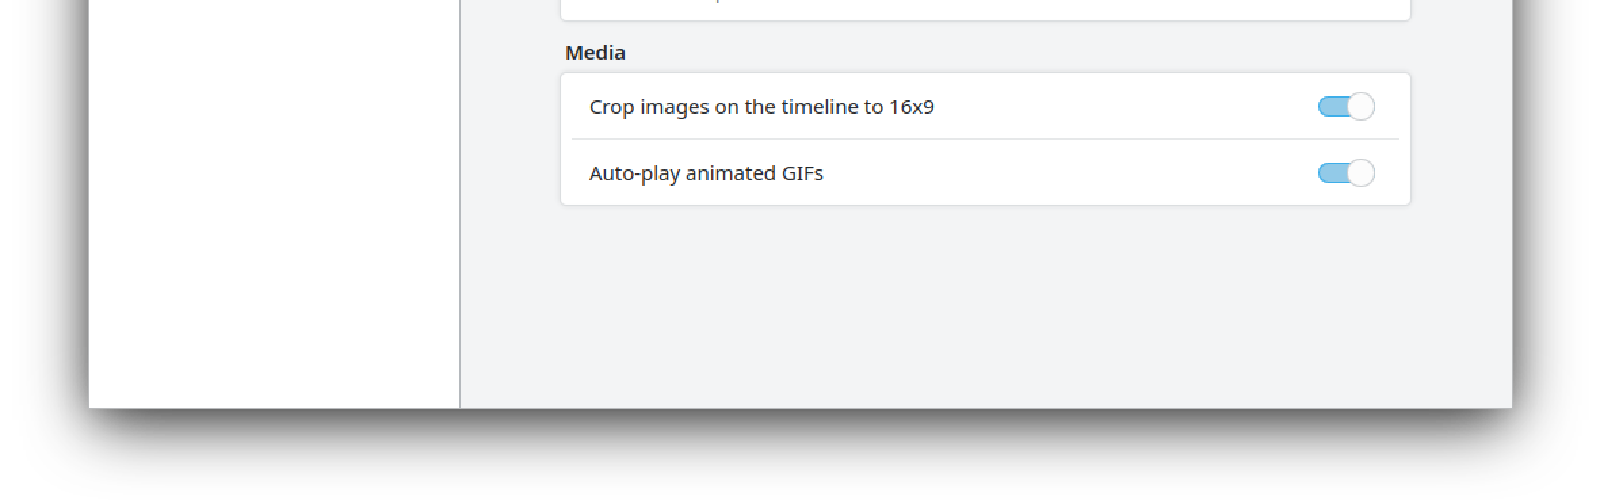Click the white knob of the Crop images toggle
This screenshot has height=500, width=1600.
click(1361, 106)
